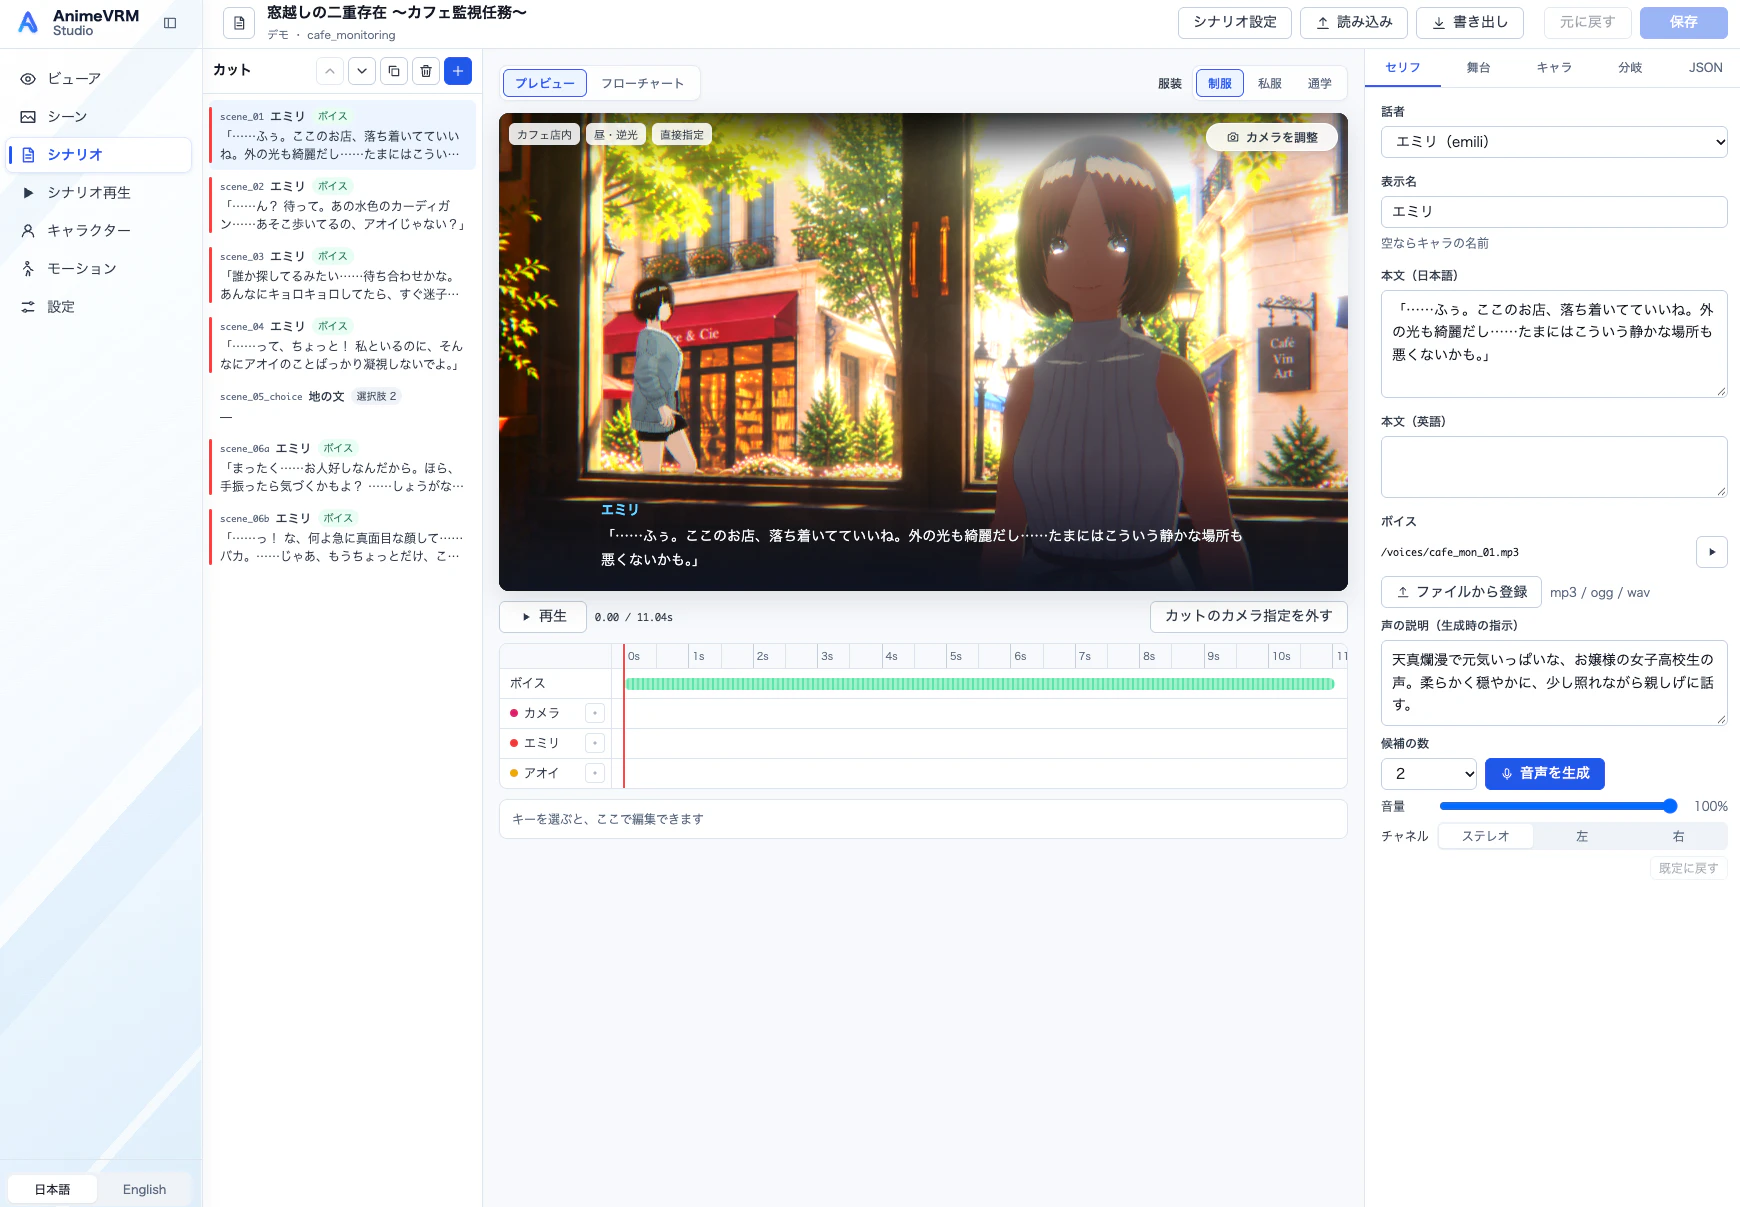The height and width of the screenshot is (1207, 1740).
Task: Open the 話者 speaker dropdown
Action: point(1554,142)
